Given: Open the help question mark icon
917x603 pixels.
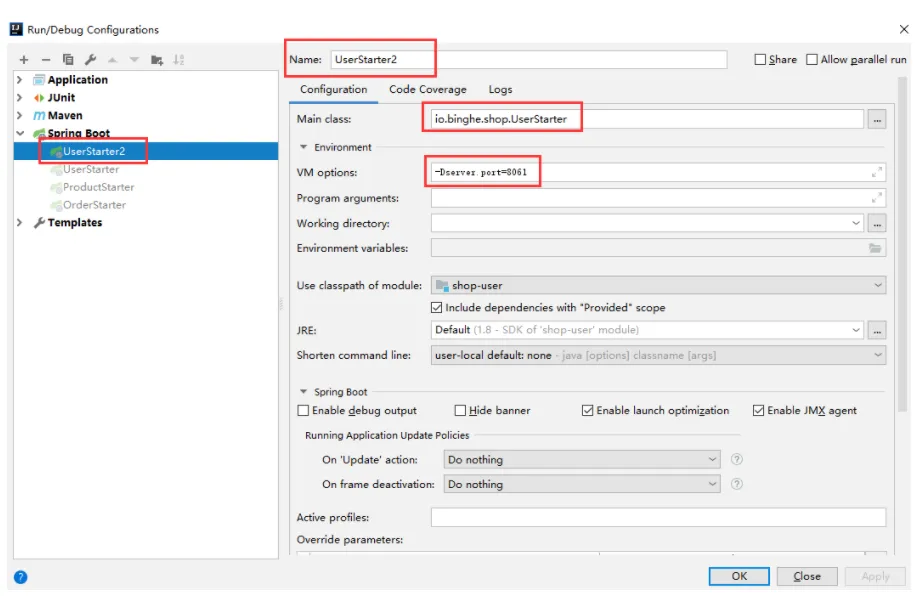Looking at the screenshot, I should (x=20, y=577).
